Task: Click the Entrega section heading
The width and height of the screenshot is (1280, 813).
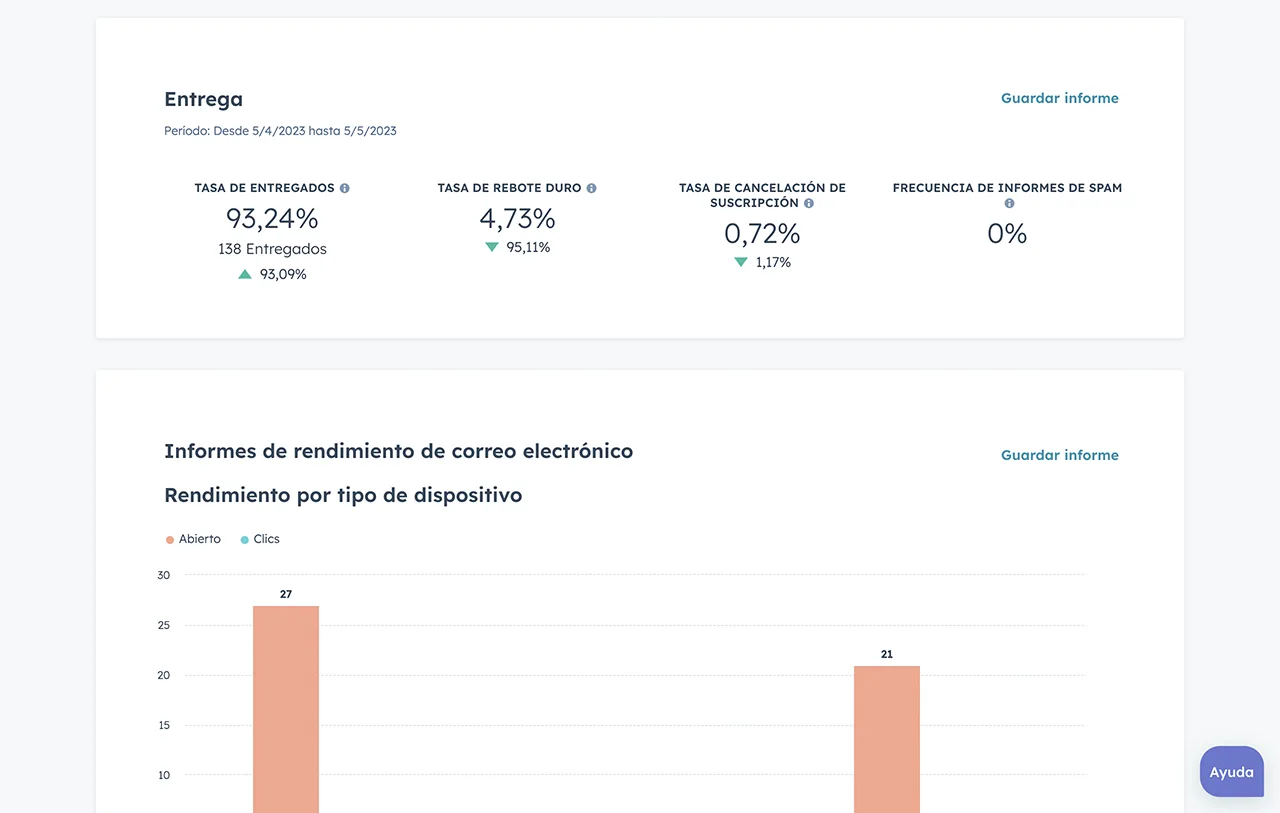Action: 203,99
